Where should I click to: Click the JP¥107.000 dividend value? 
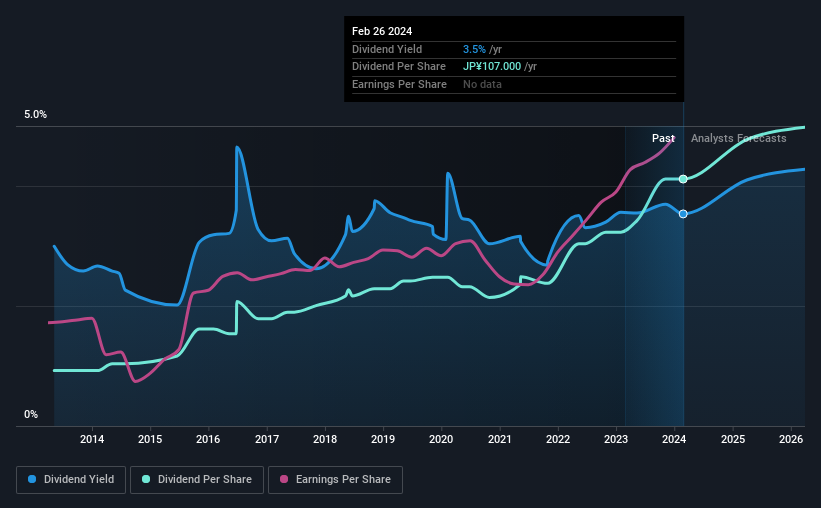click(x=492, y=67)
